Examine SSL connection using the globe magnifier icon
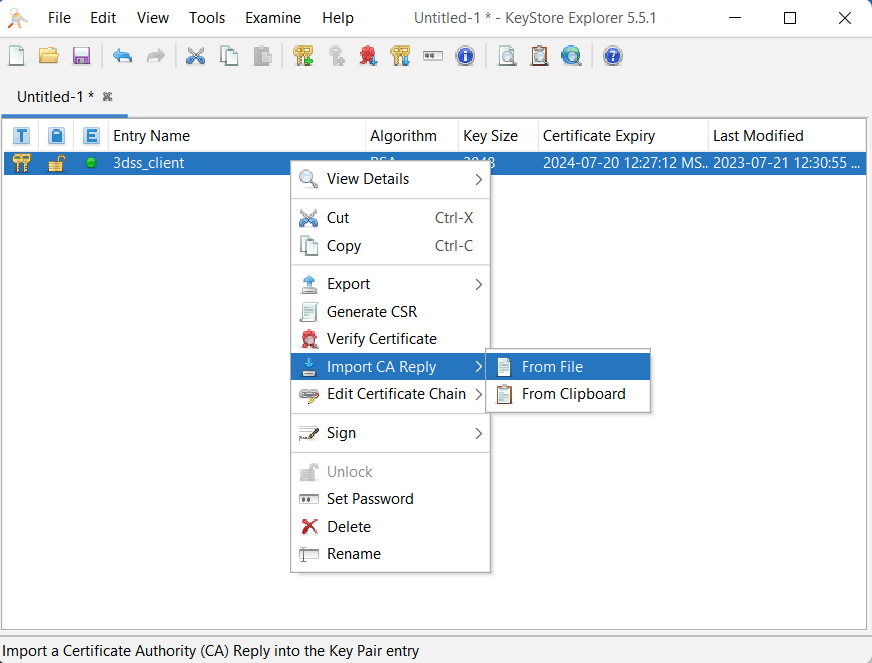This screenshot has width=872, height=663. [571, 56]
